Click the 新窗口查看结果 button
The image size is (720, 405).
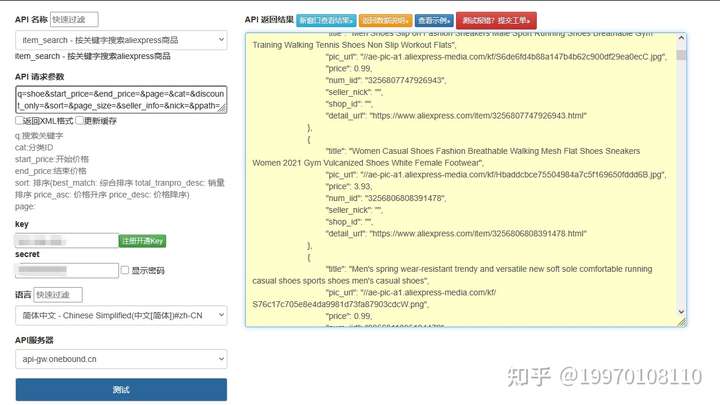click(326, 20)
